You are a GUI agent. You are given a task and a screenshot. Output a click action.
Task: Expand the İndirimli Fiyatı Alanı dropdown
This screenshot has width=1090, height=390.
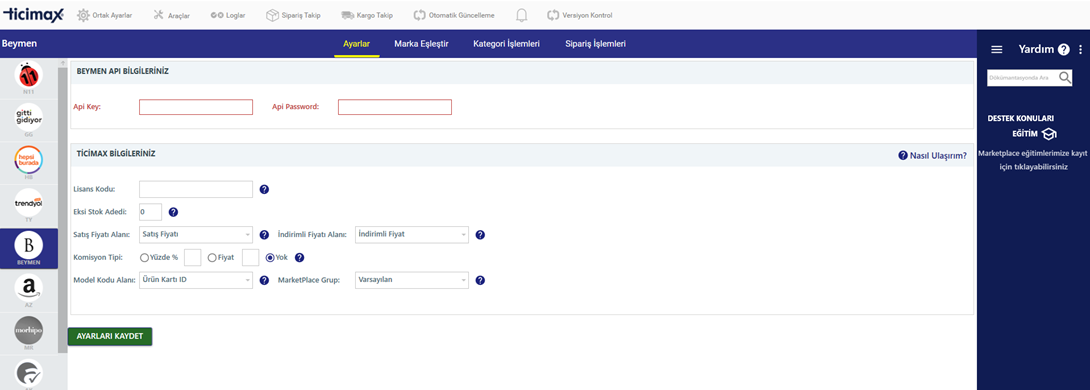(x=412, y=234)
